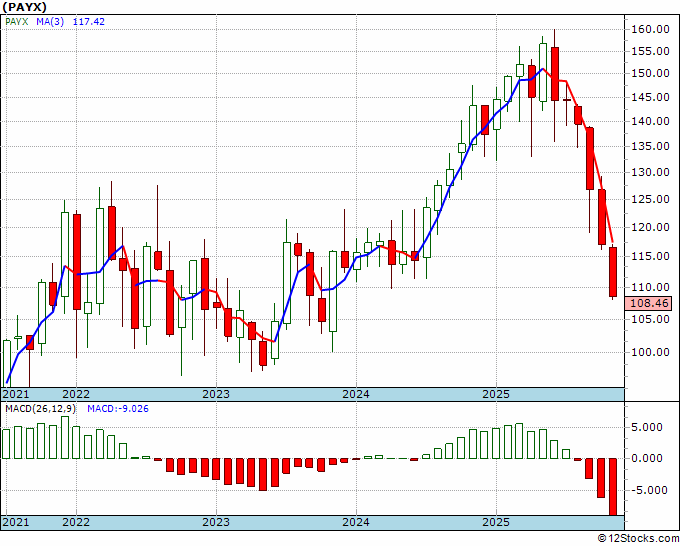Click the 0.000 MACD axis label
680x546 pixels.
(647, 458)
